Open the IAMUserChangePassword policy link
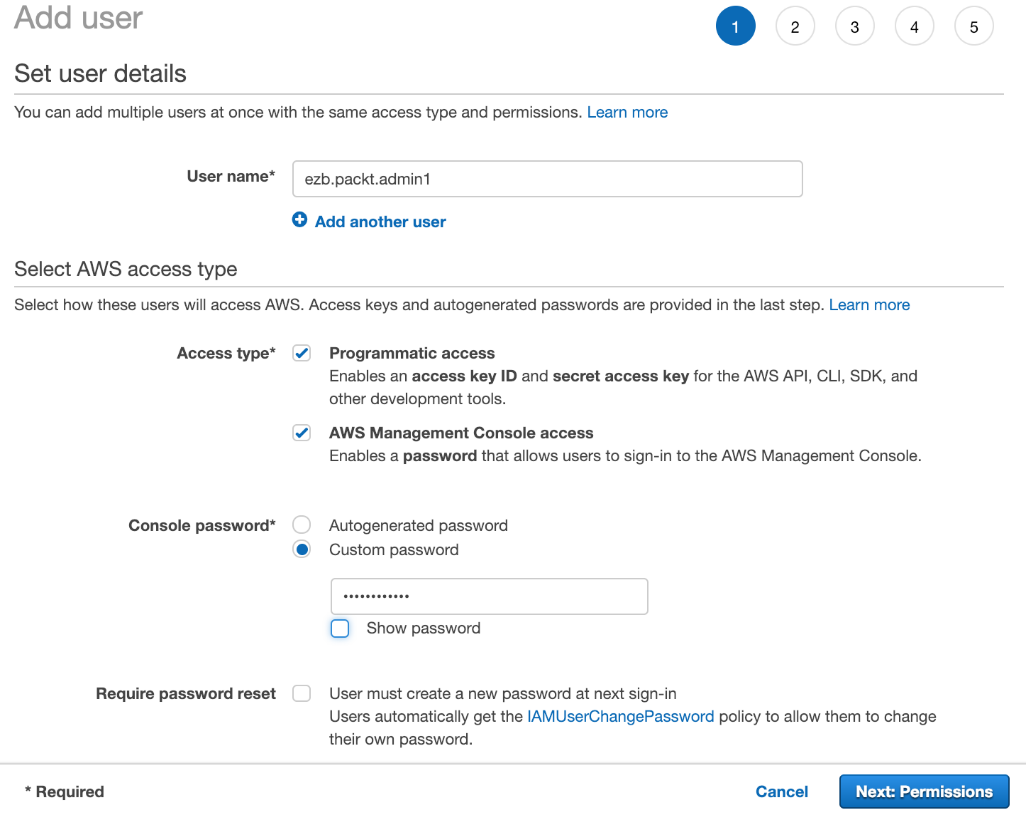The image size is (1026, 815). pyautogui.click(x=620, y=716)
